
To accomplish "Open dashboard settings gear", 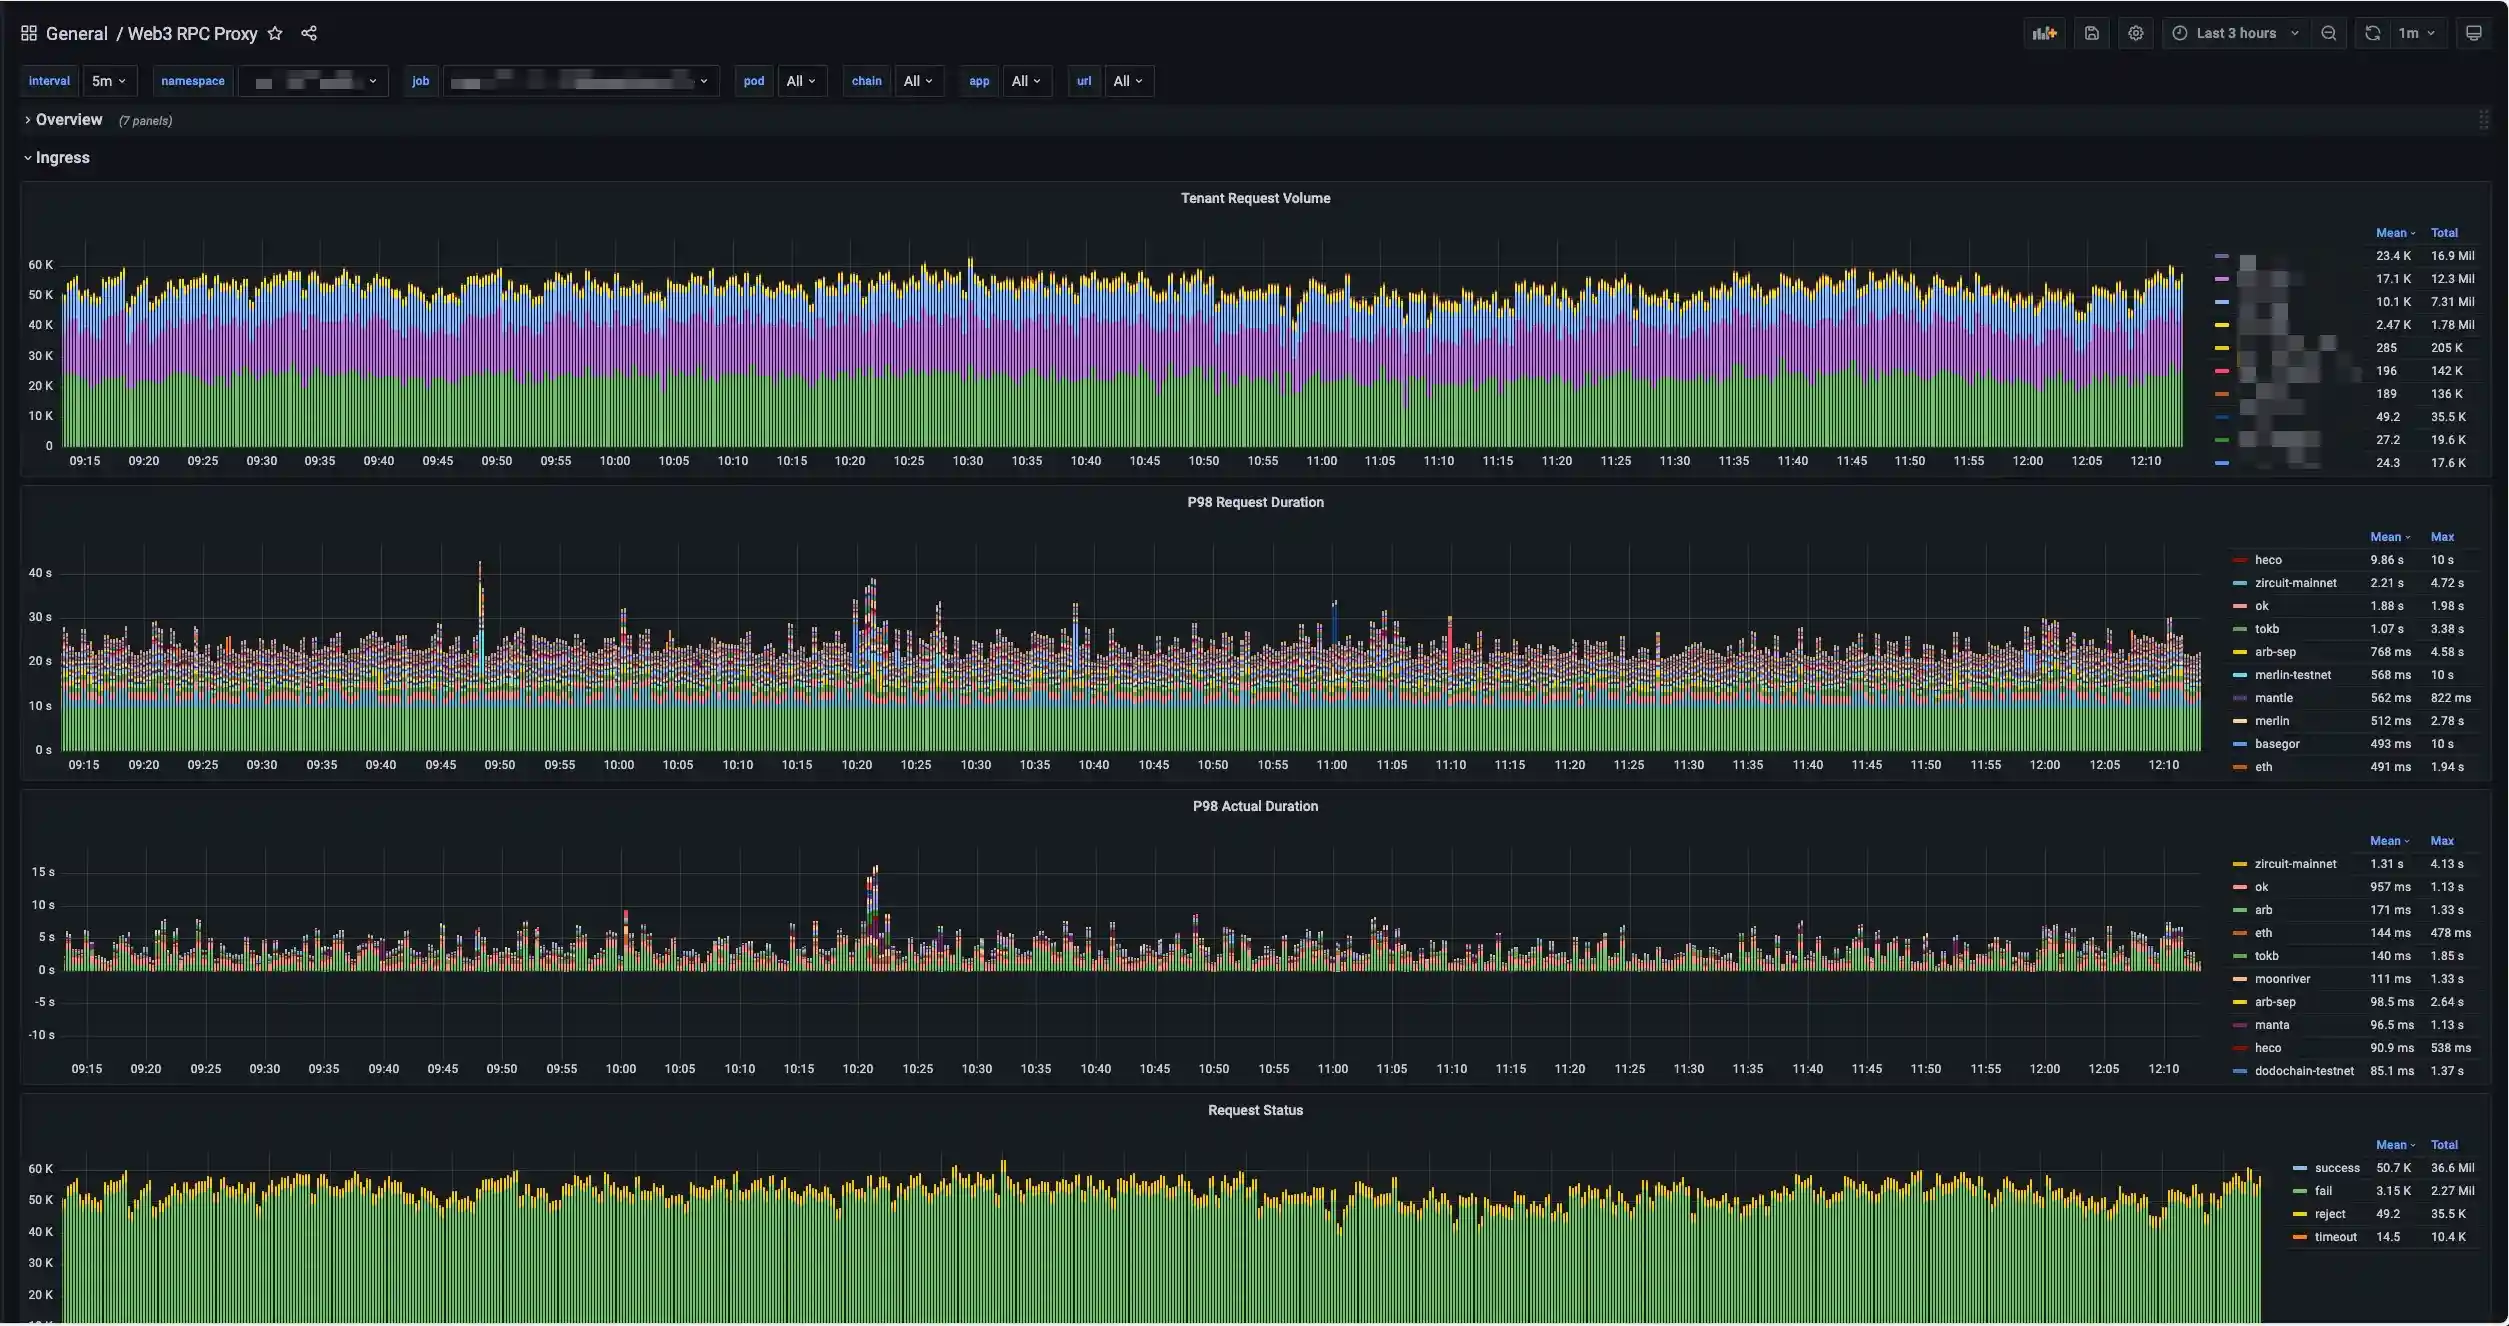I will (x=2136, y=33).
